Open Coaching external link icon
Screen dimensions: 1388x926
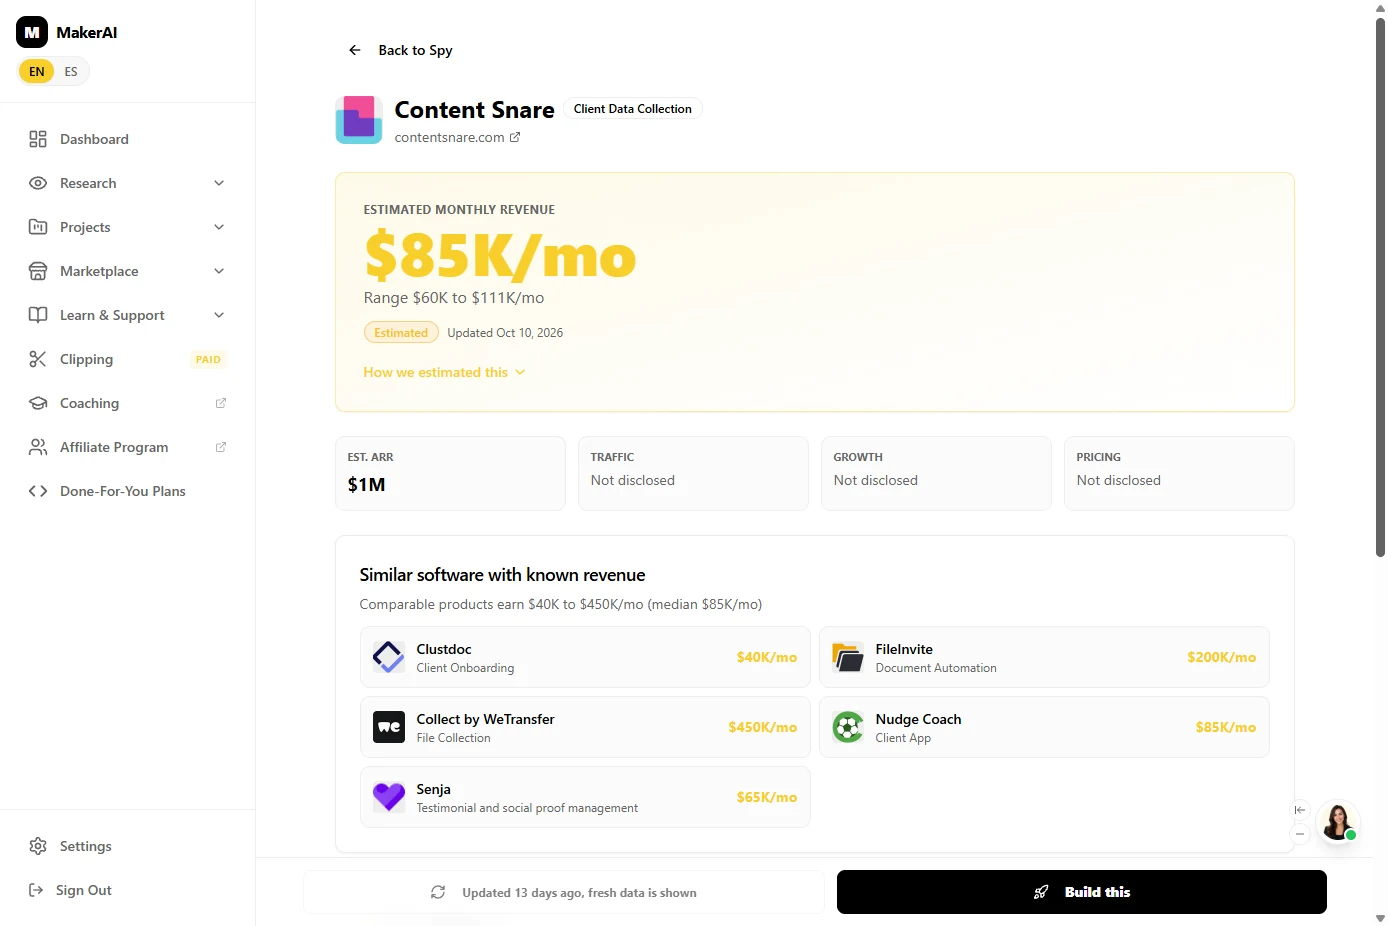pos(221,403)
